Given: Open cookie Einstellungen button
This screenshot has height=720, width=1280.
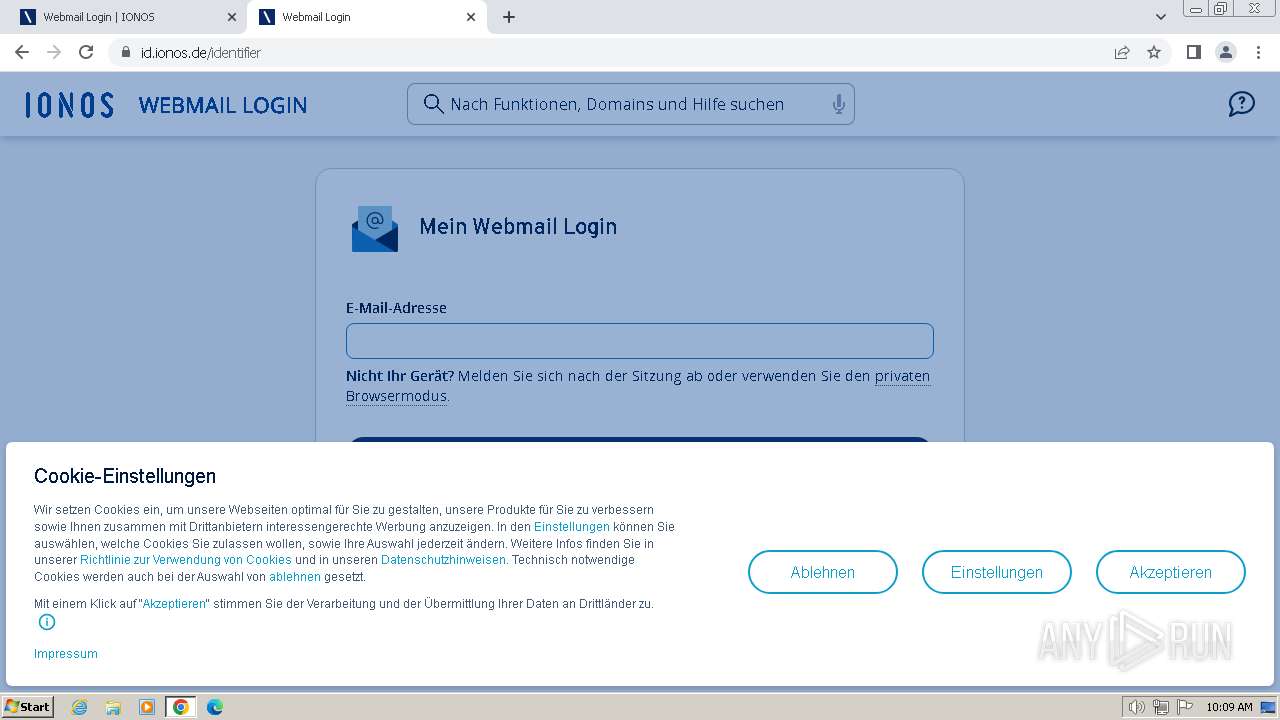Looking at the screenshot, I should (997, 572).
